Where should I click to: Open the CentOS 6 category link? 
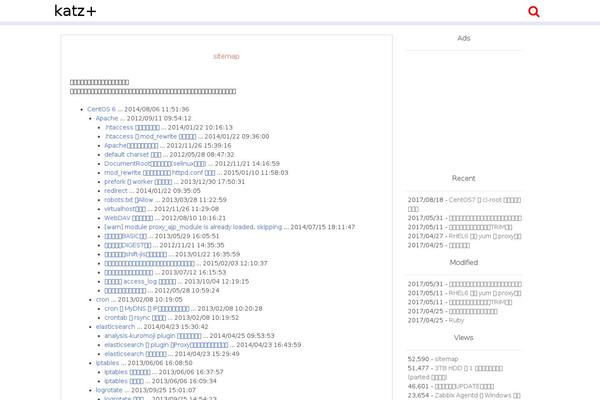point(101,109)
